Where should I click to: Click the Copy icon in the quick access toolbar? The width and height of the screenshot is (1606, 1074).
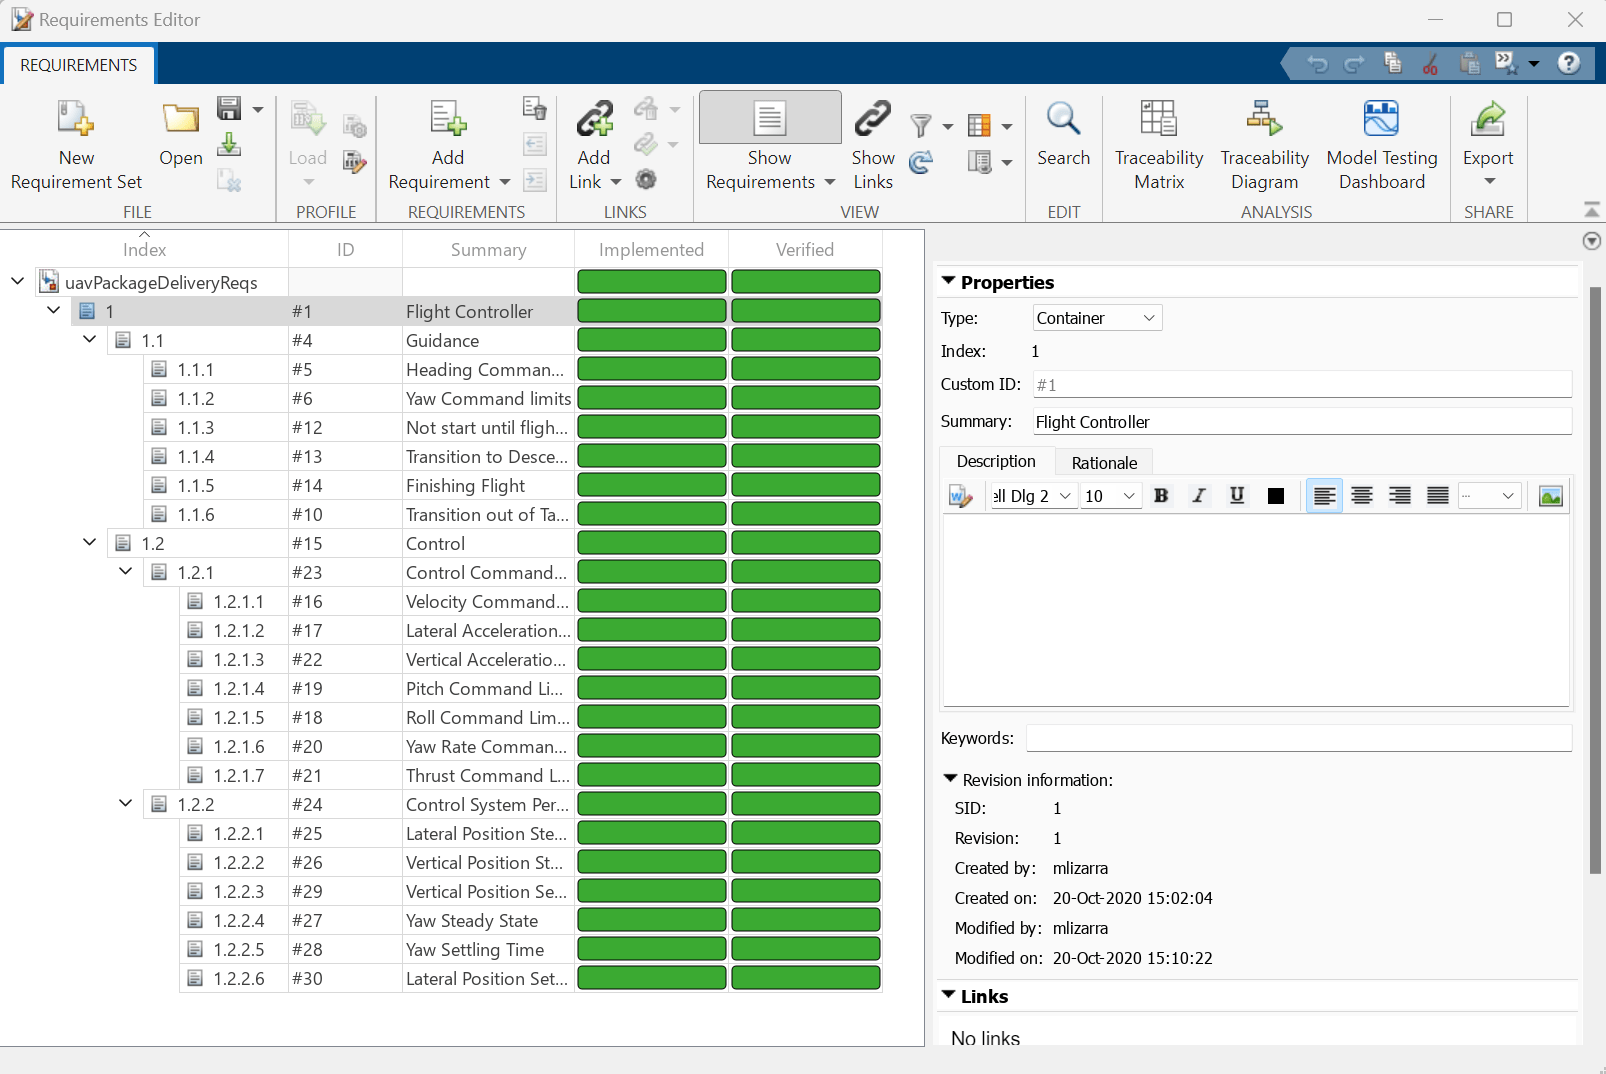pos(1392,62)
